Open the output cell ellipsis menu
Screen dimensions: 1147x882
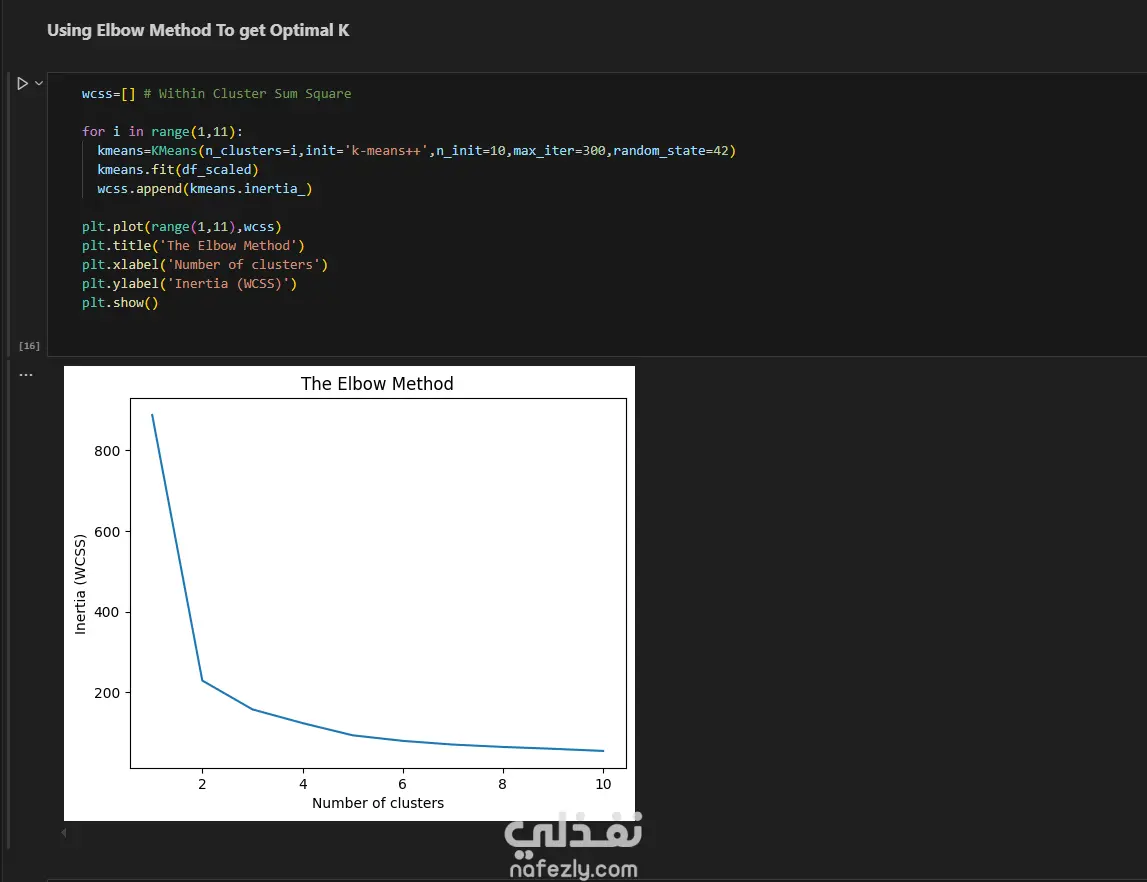(26, 375)
